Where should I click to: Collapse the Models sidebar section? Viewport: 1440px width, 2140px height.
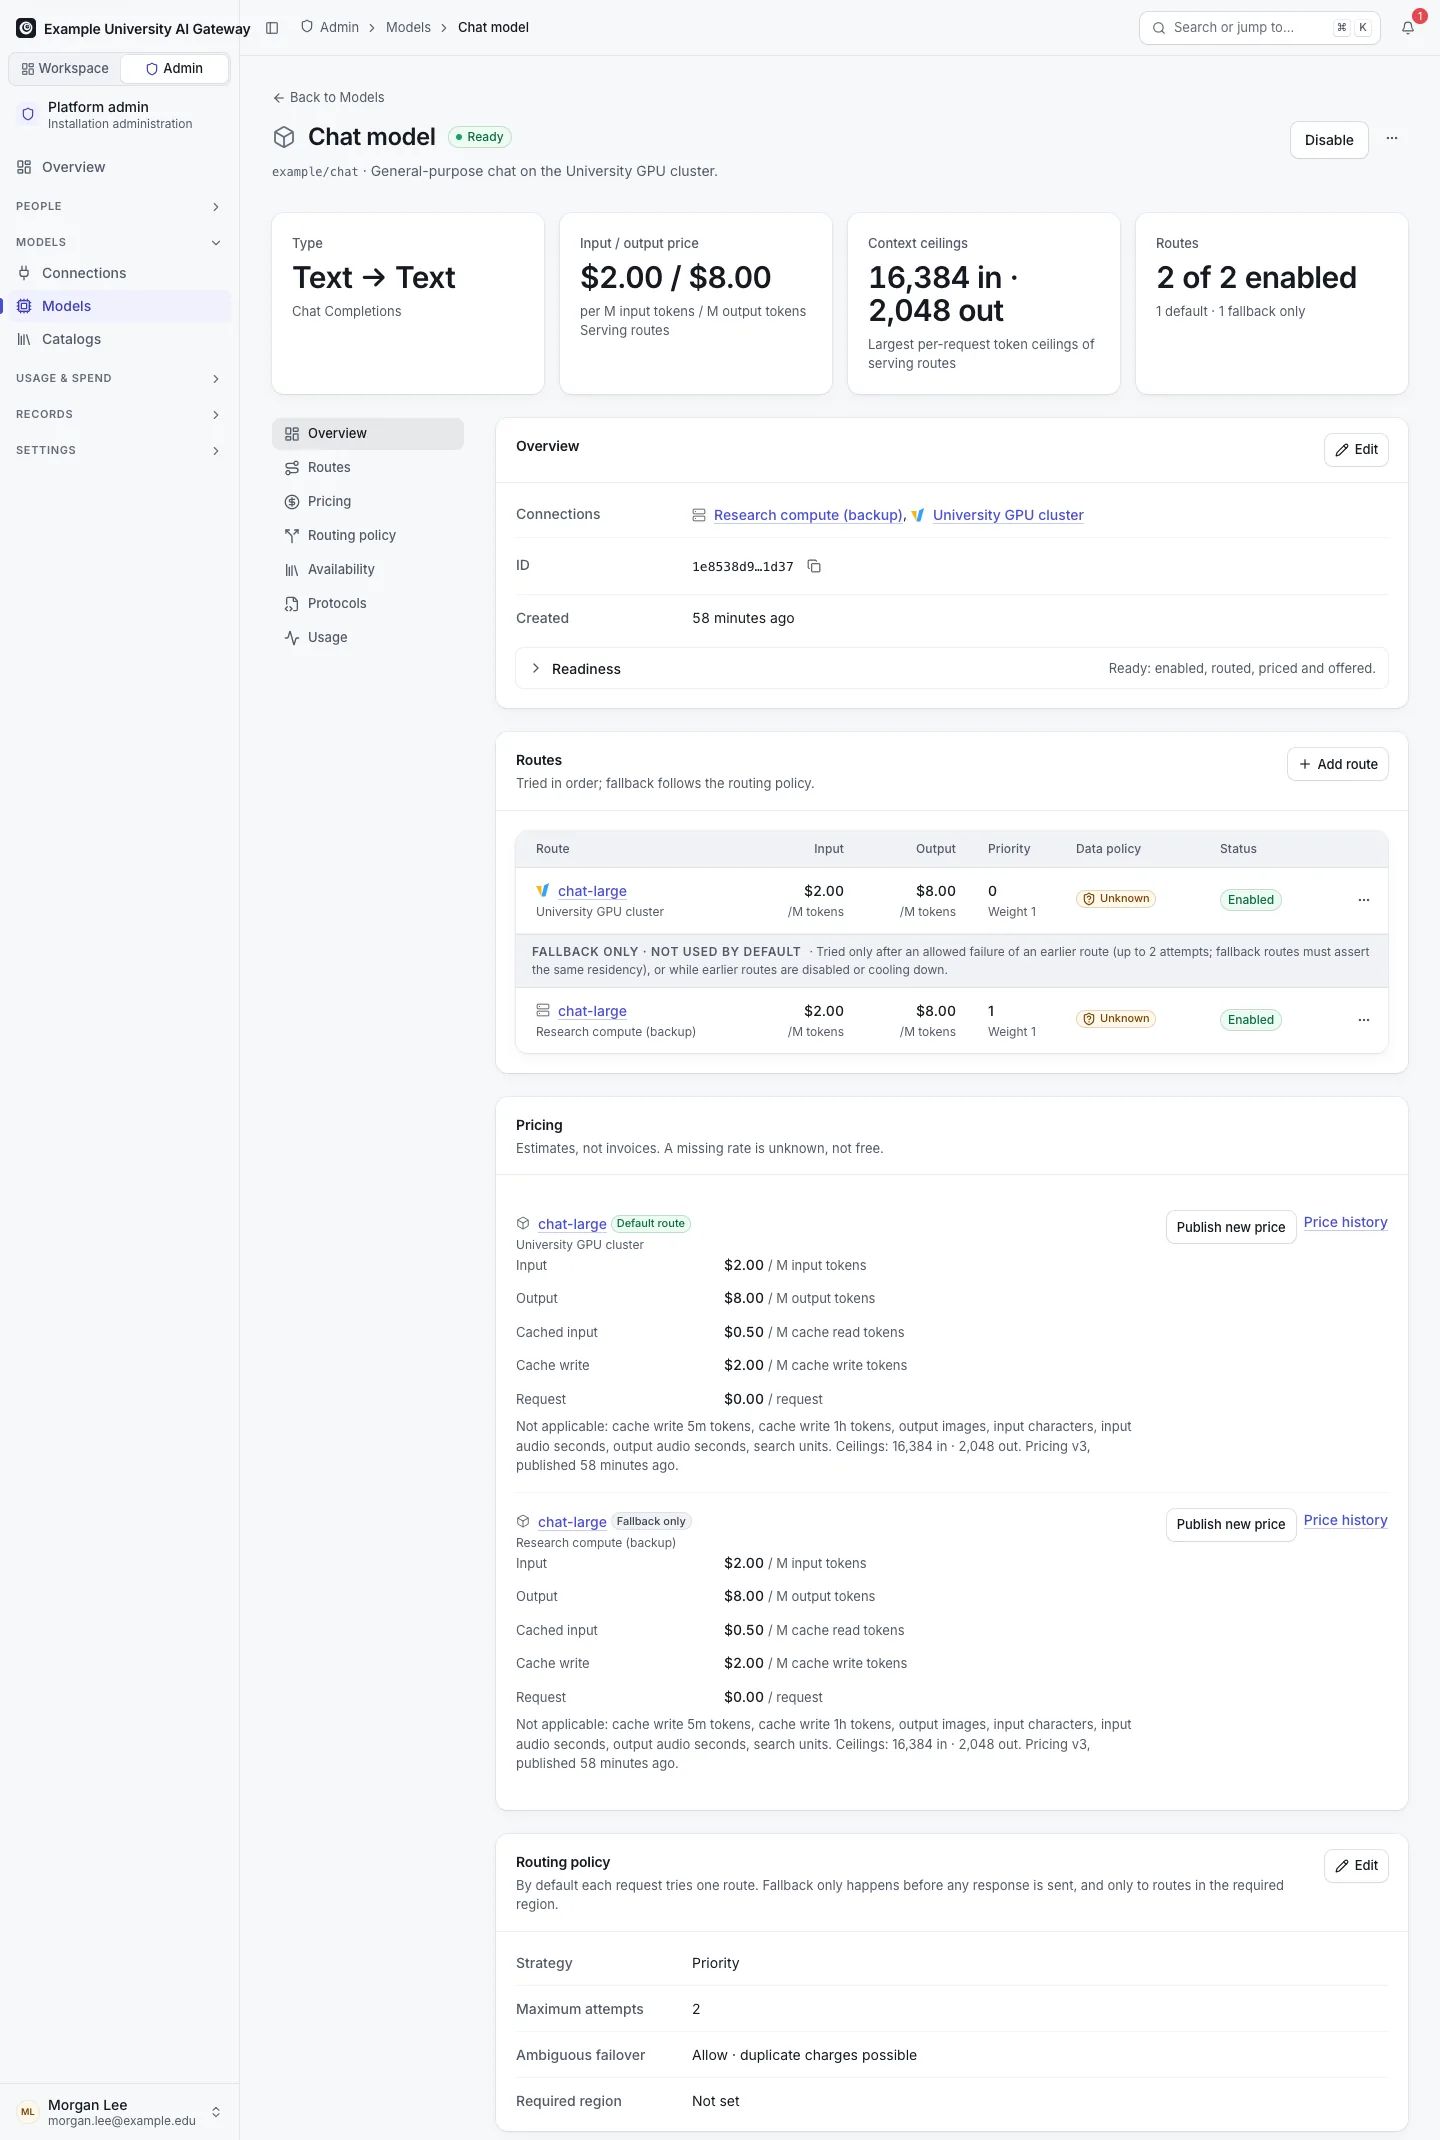pos(119,242)
